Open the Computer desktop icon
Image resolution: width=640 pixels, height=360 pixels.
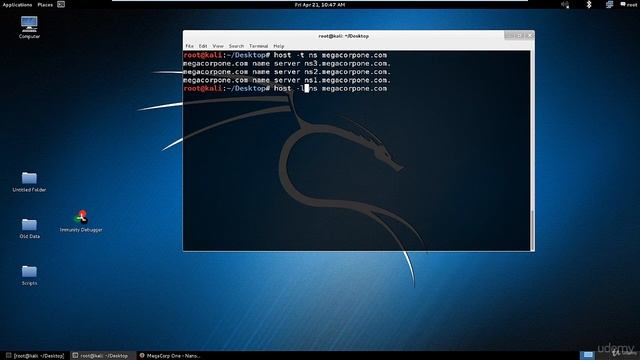(29, 27)
